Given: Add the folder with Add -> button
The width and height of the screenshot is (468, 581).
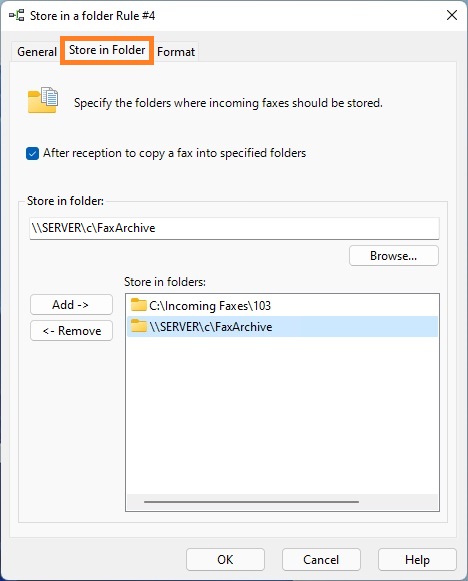Looking at the screenshot, I should pos(71,305).
